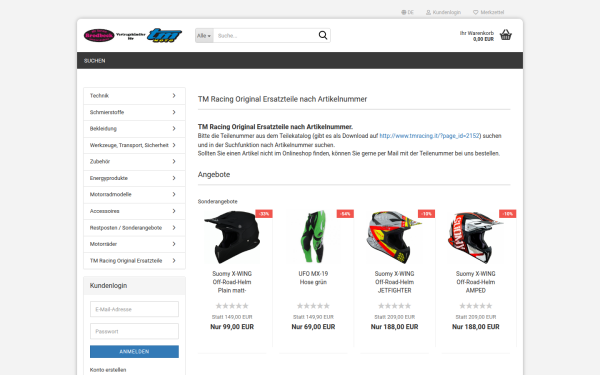The image size is (600, 375).
Task: Click the black matte helmet thumbnail
Action: click(x=232, y=237)
